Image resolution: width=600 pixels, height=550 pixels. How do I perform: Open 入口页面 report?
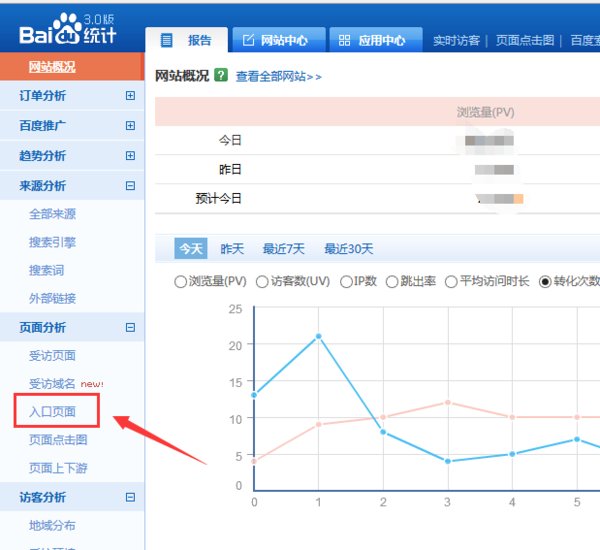pos(52,412)
